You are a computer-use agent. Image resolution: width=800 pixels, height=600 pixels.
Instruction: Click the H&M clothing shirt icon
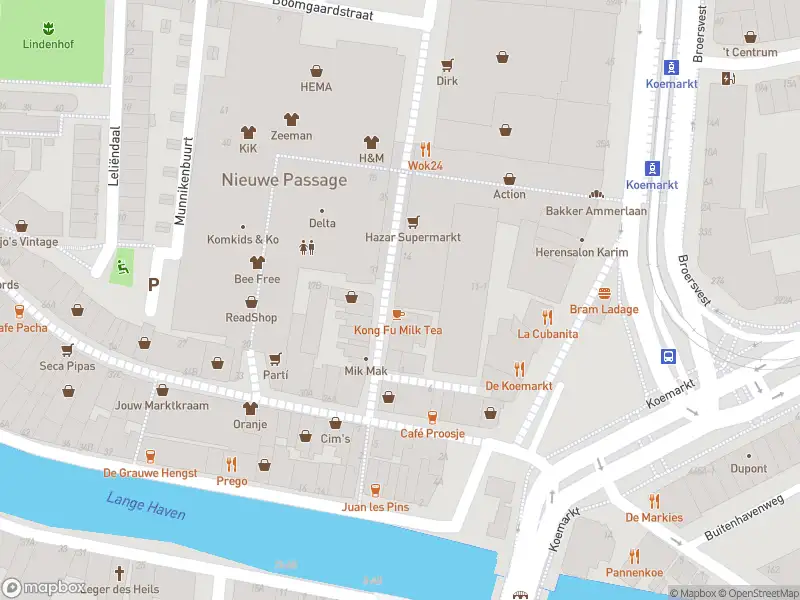tap(371, 142)
